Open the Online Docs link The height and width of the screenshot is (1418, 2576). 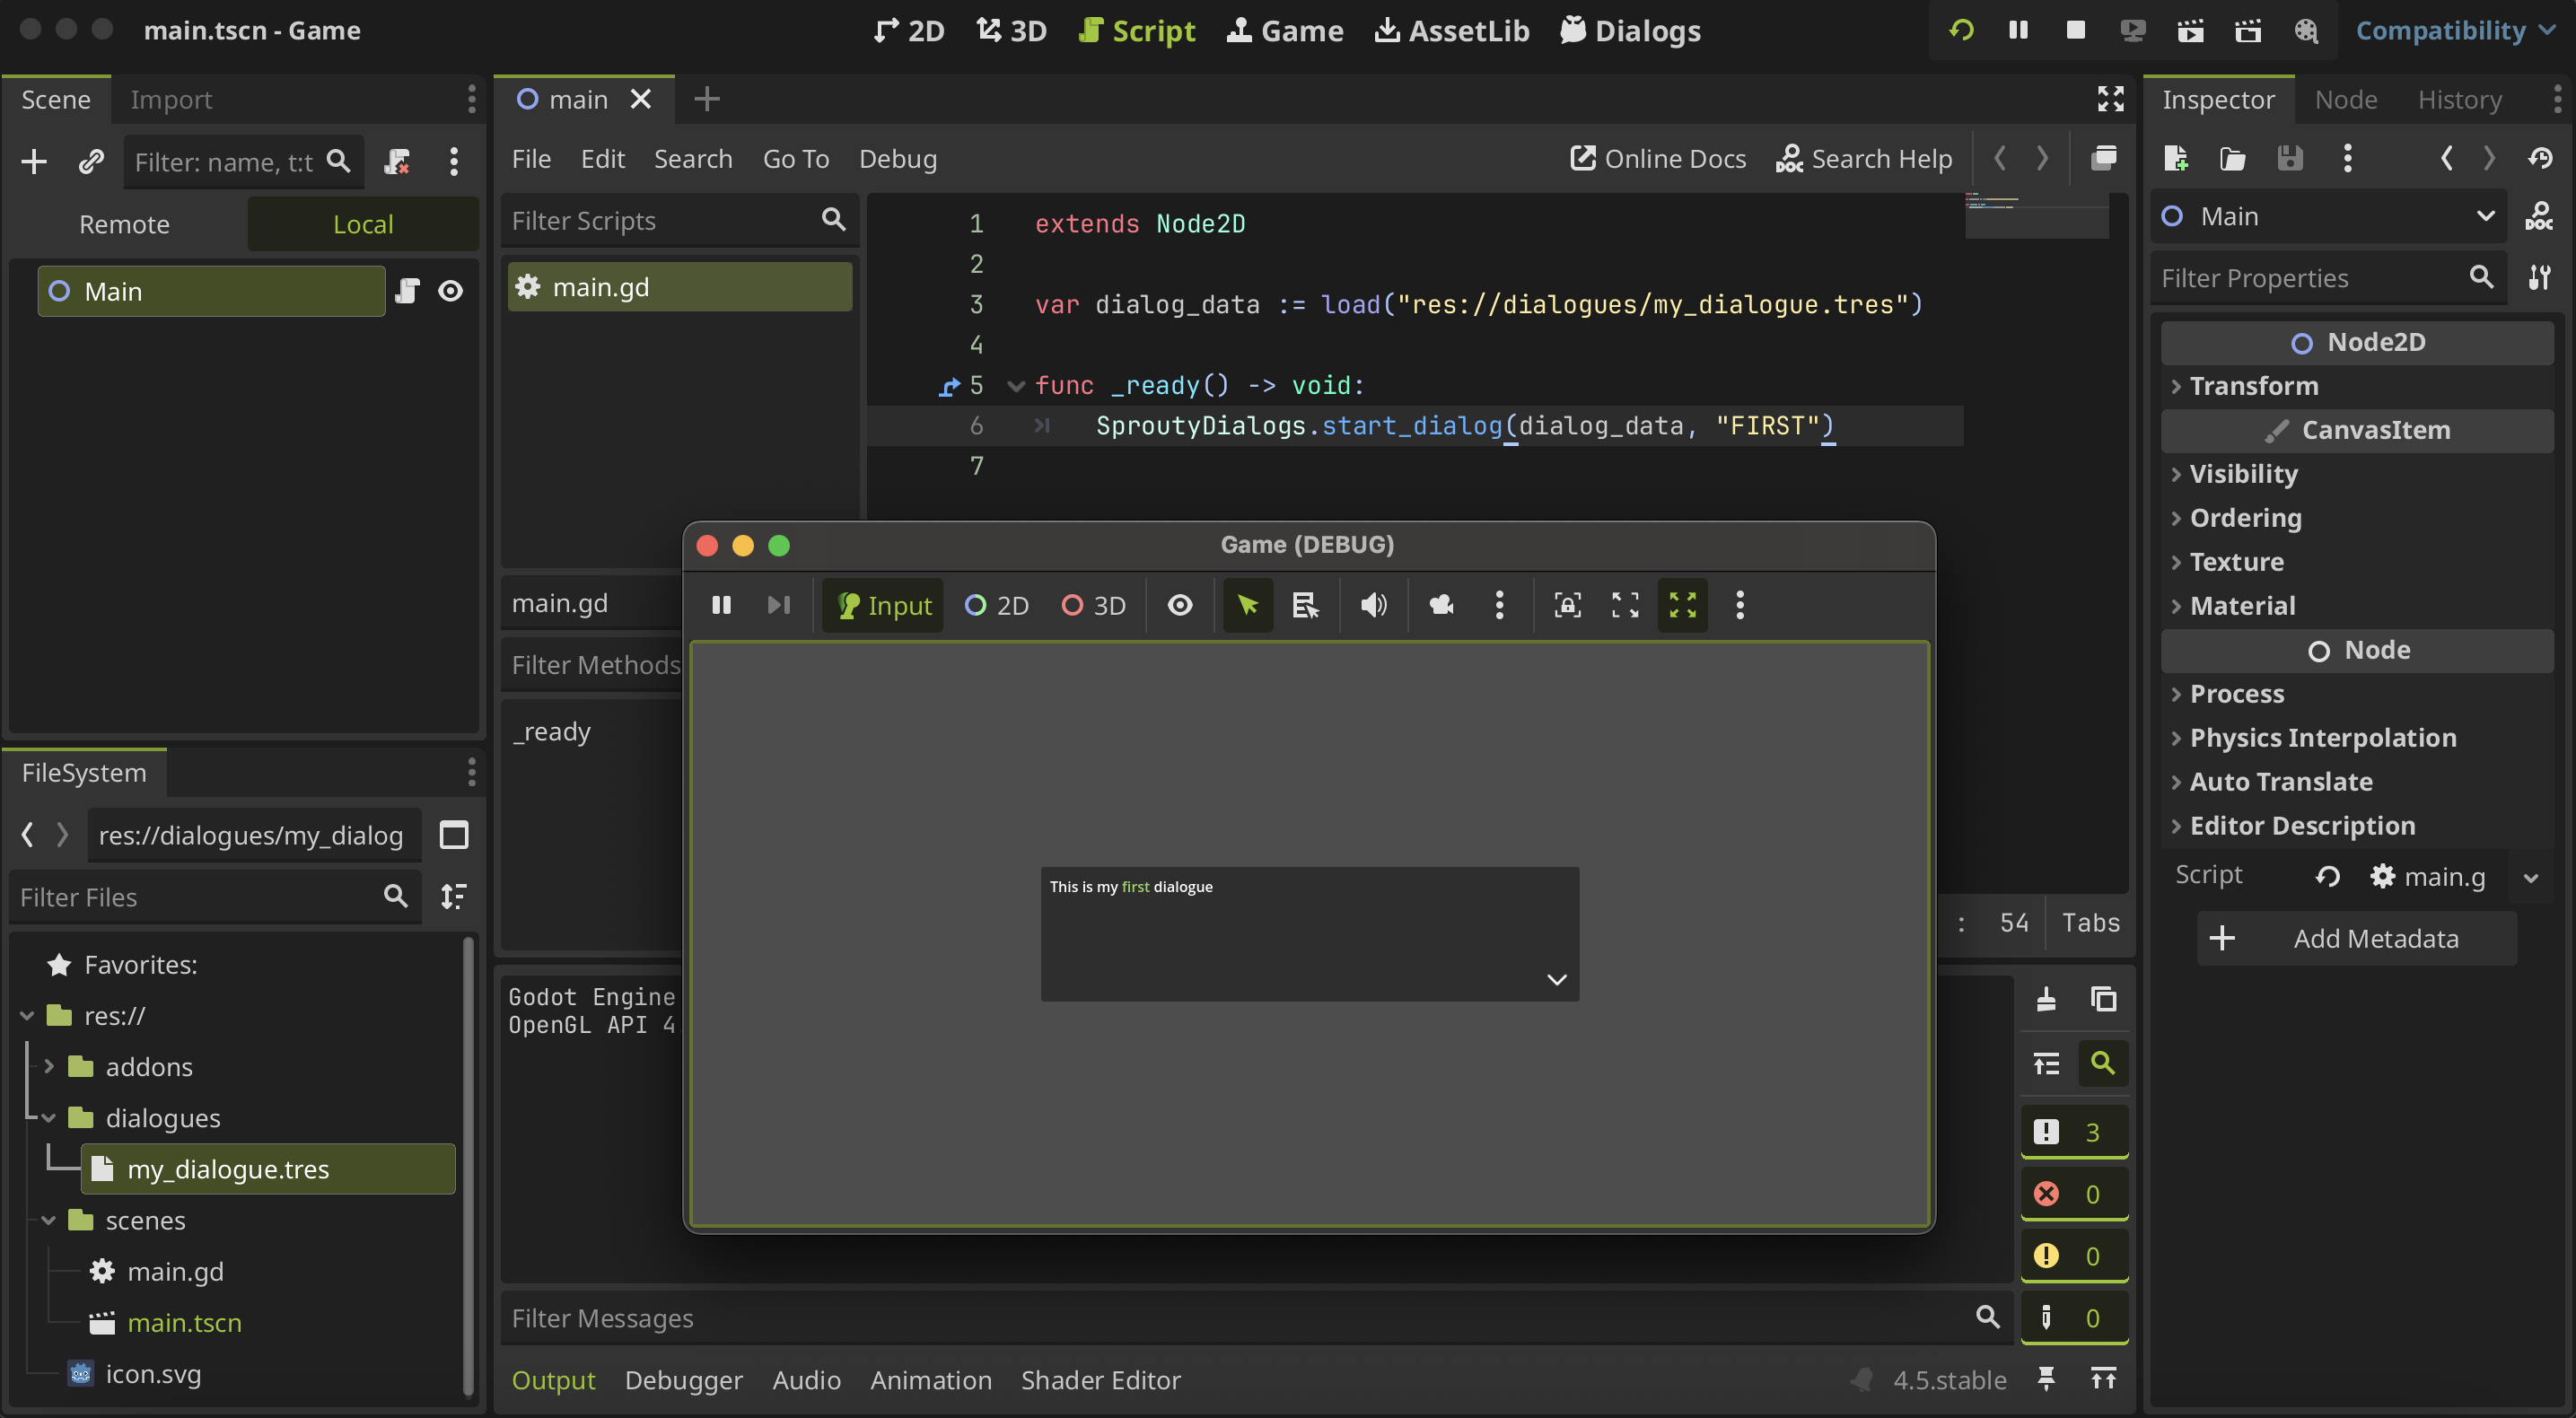[1658, 159]
